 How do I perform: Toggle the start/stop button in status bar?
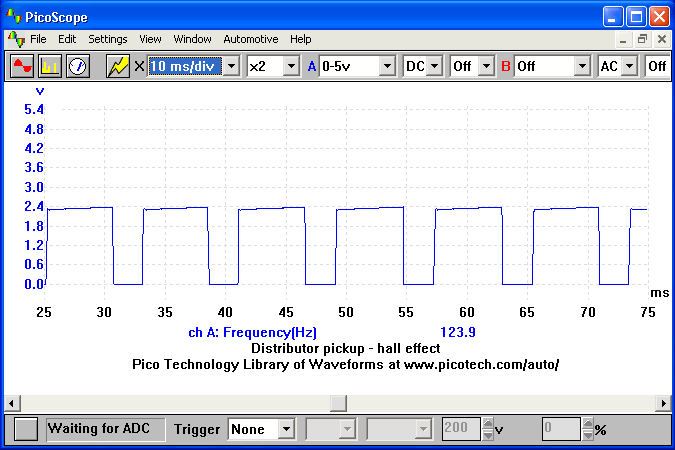[25, 429]
